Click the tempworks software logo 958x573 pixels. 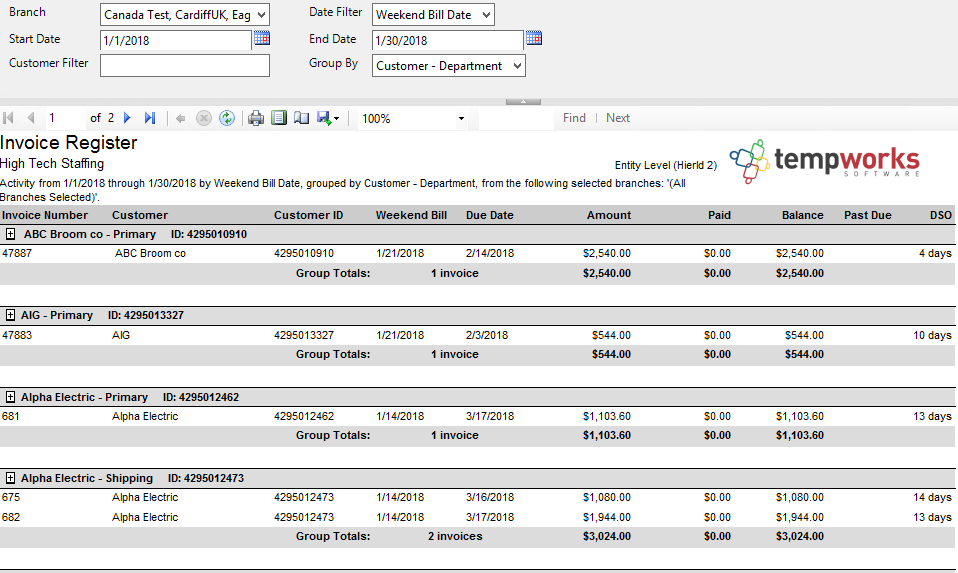click(x=824, y=161)
